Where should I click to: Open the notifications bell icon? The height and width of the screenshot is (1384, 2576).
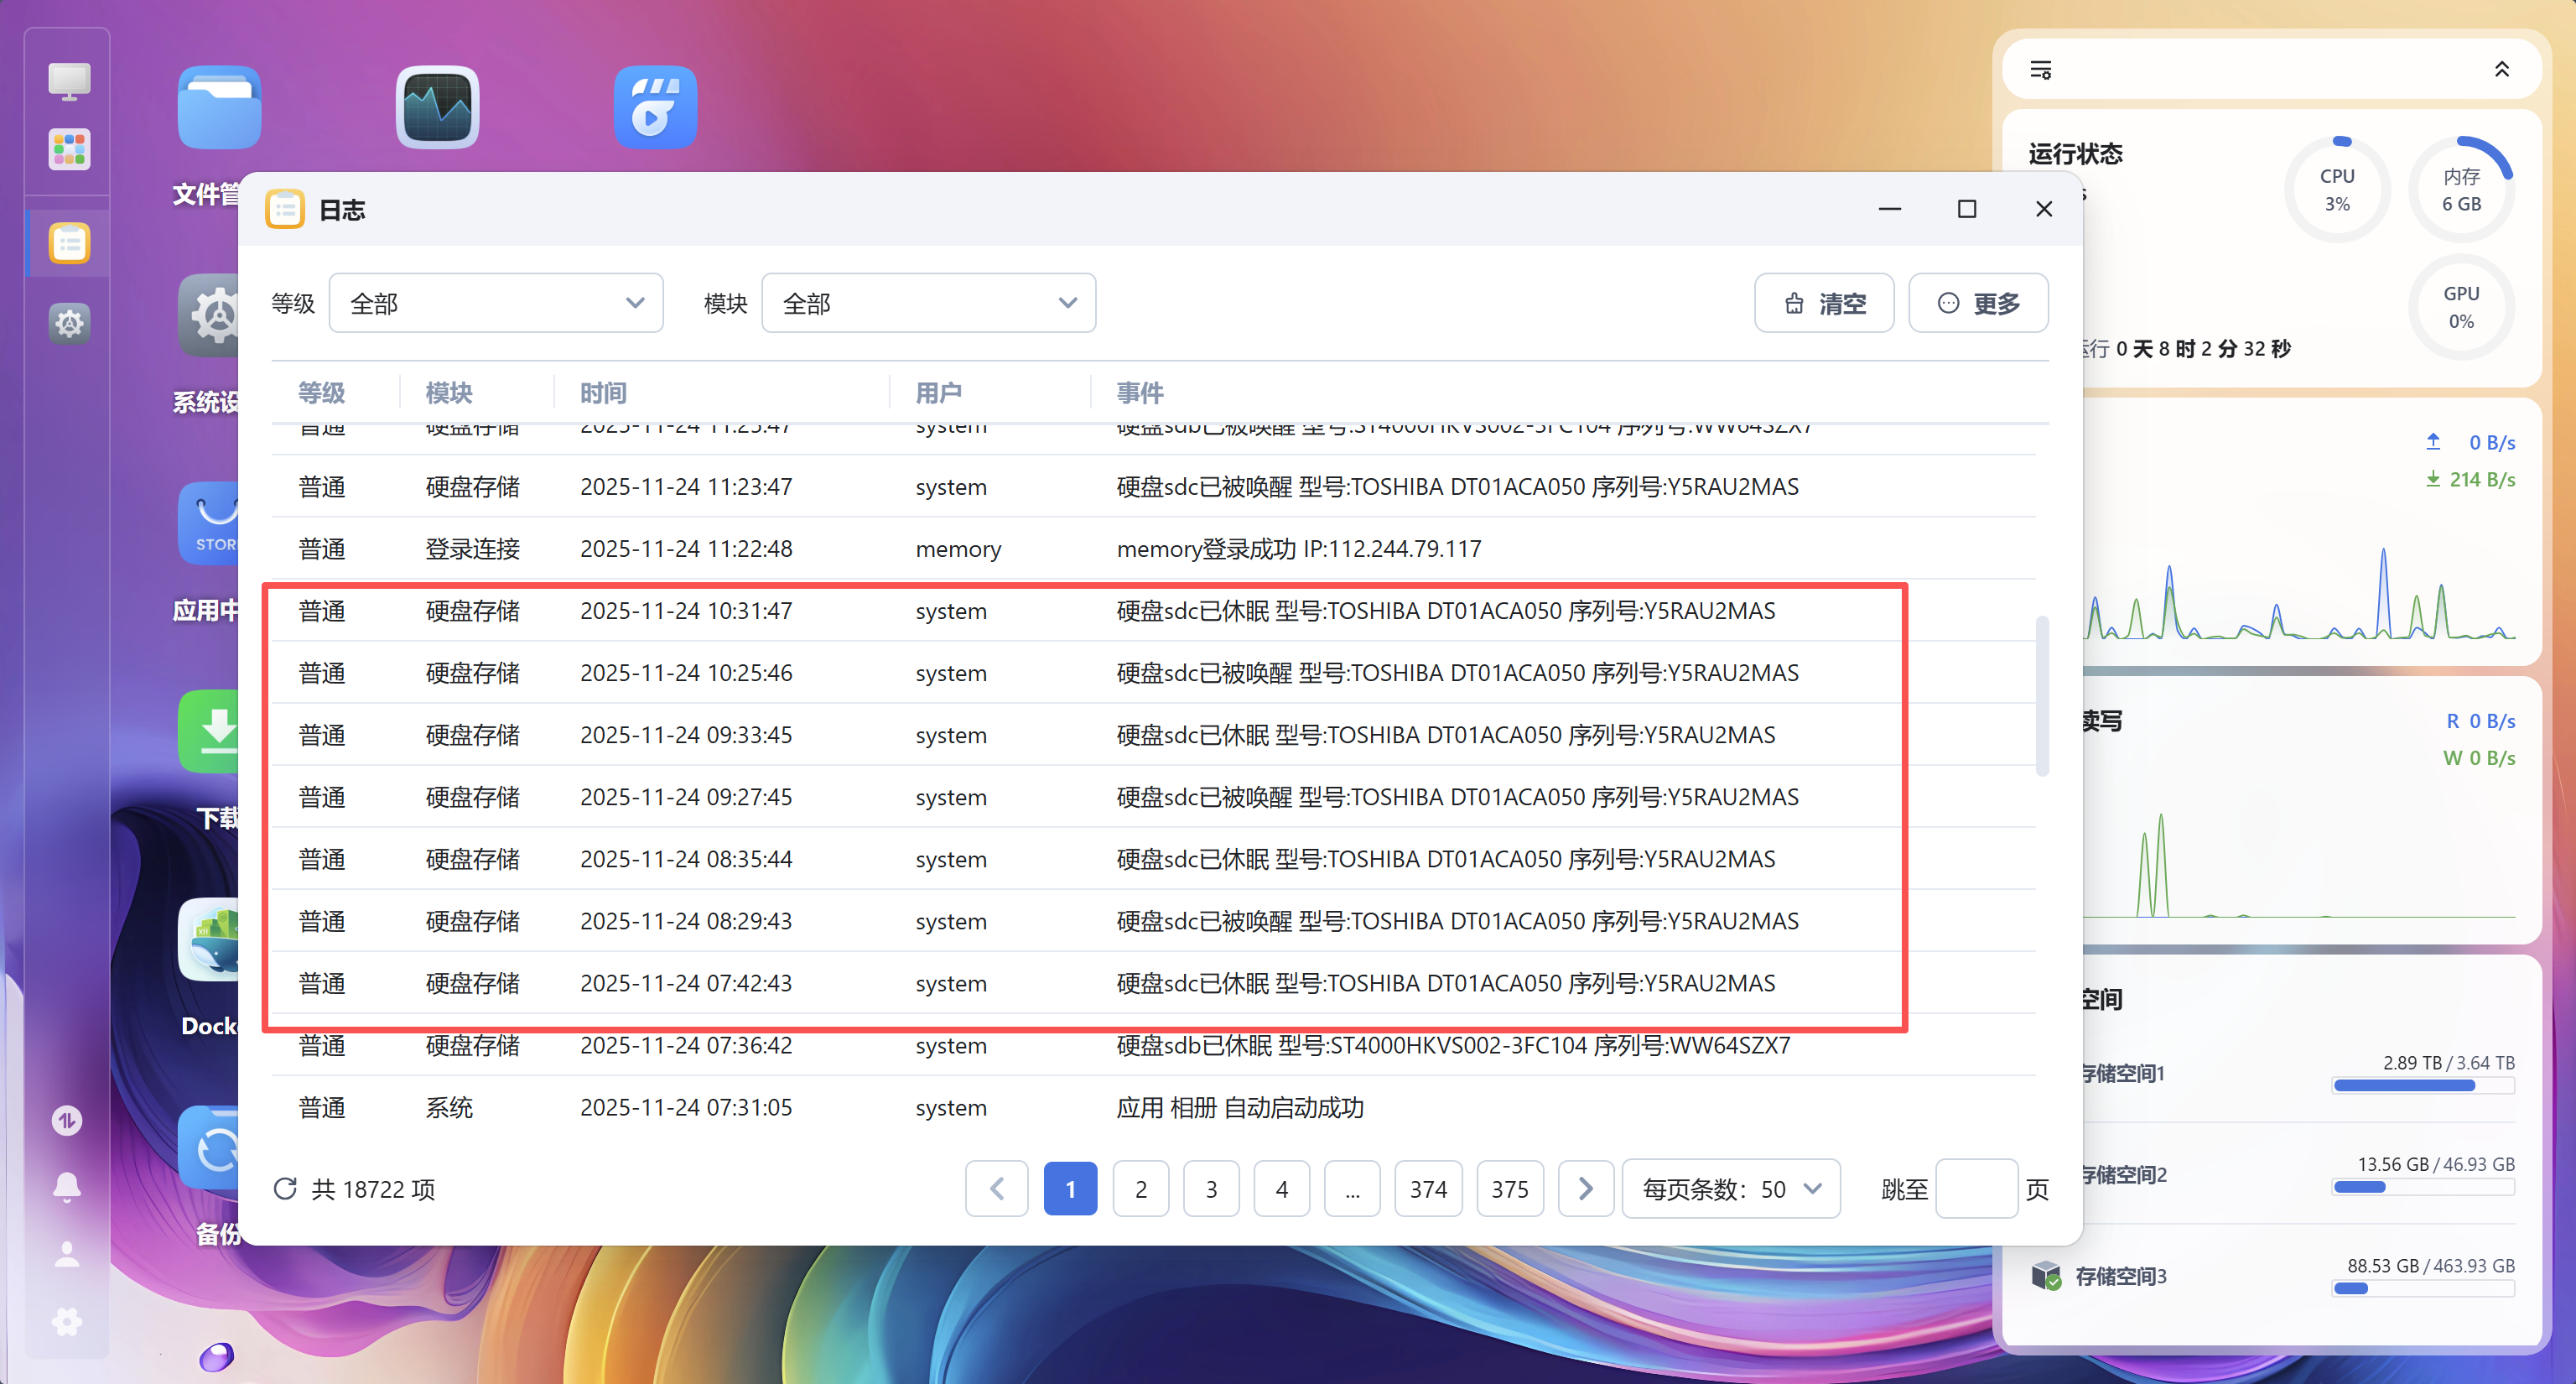tap(67, 1186)
